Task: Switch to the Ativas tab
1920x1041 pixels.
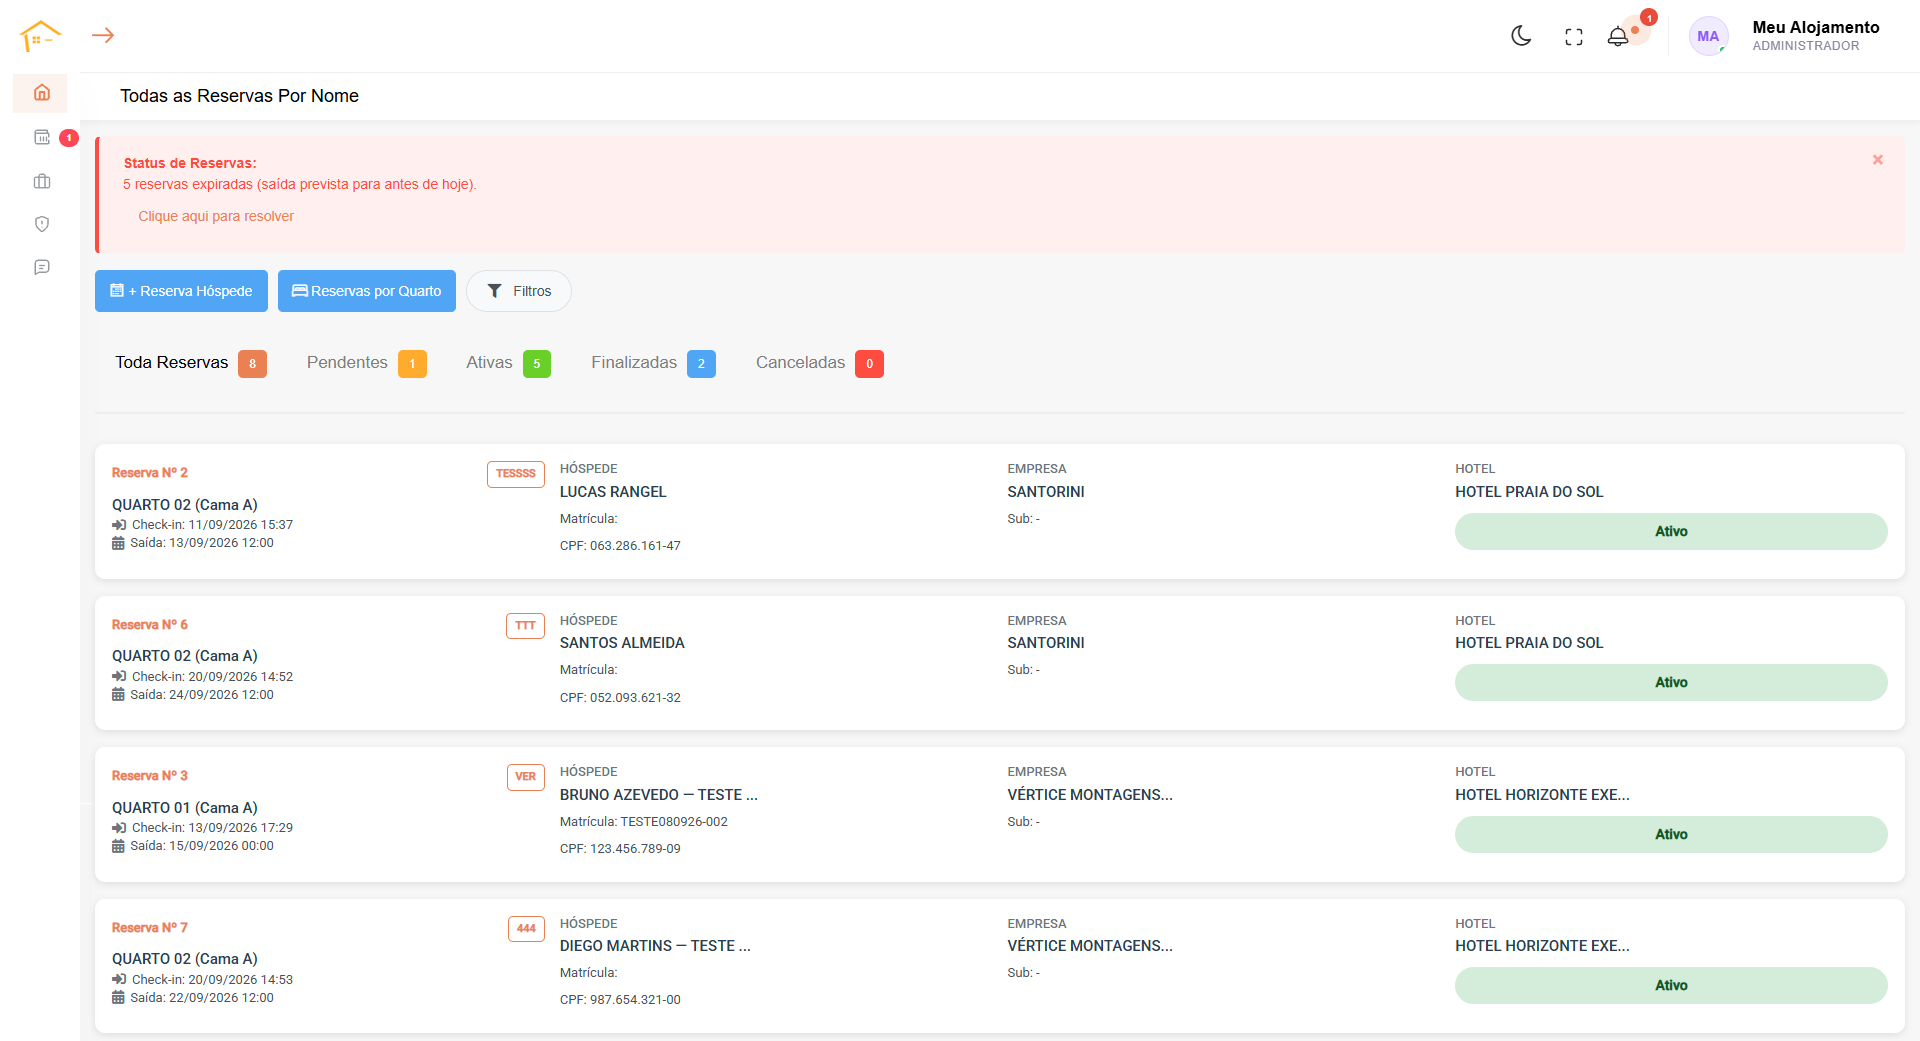Action: point(508,363)
